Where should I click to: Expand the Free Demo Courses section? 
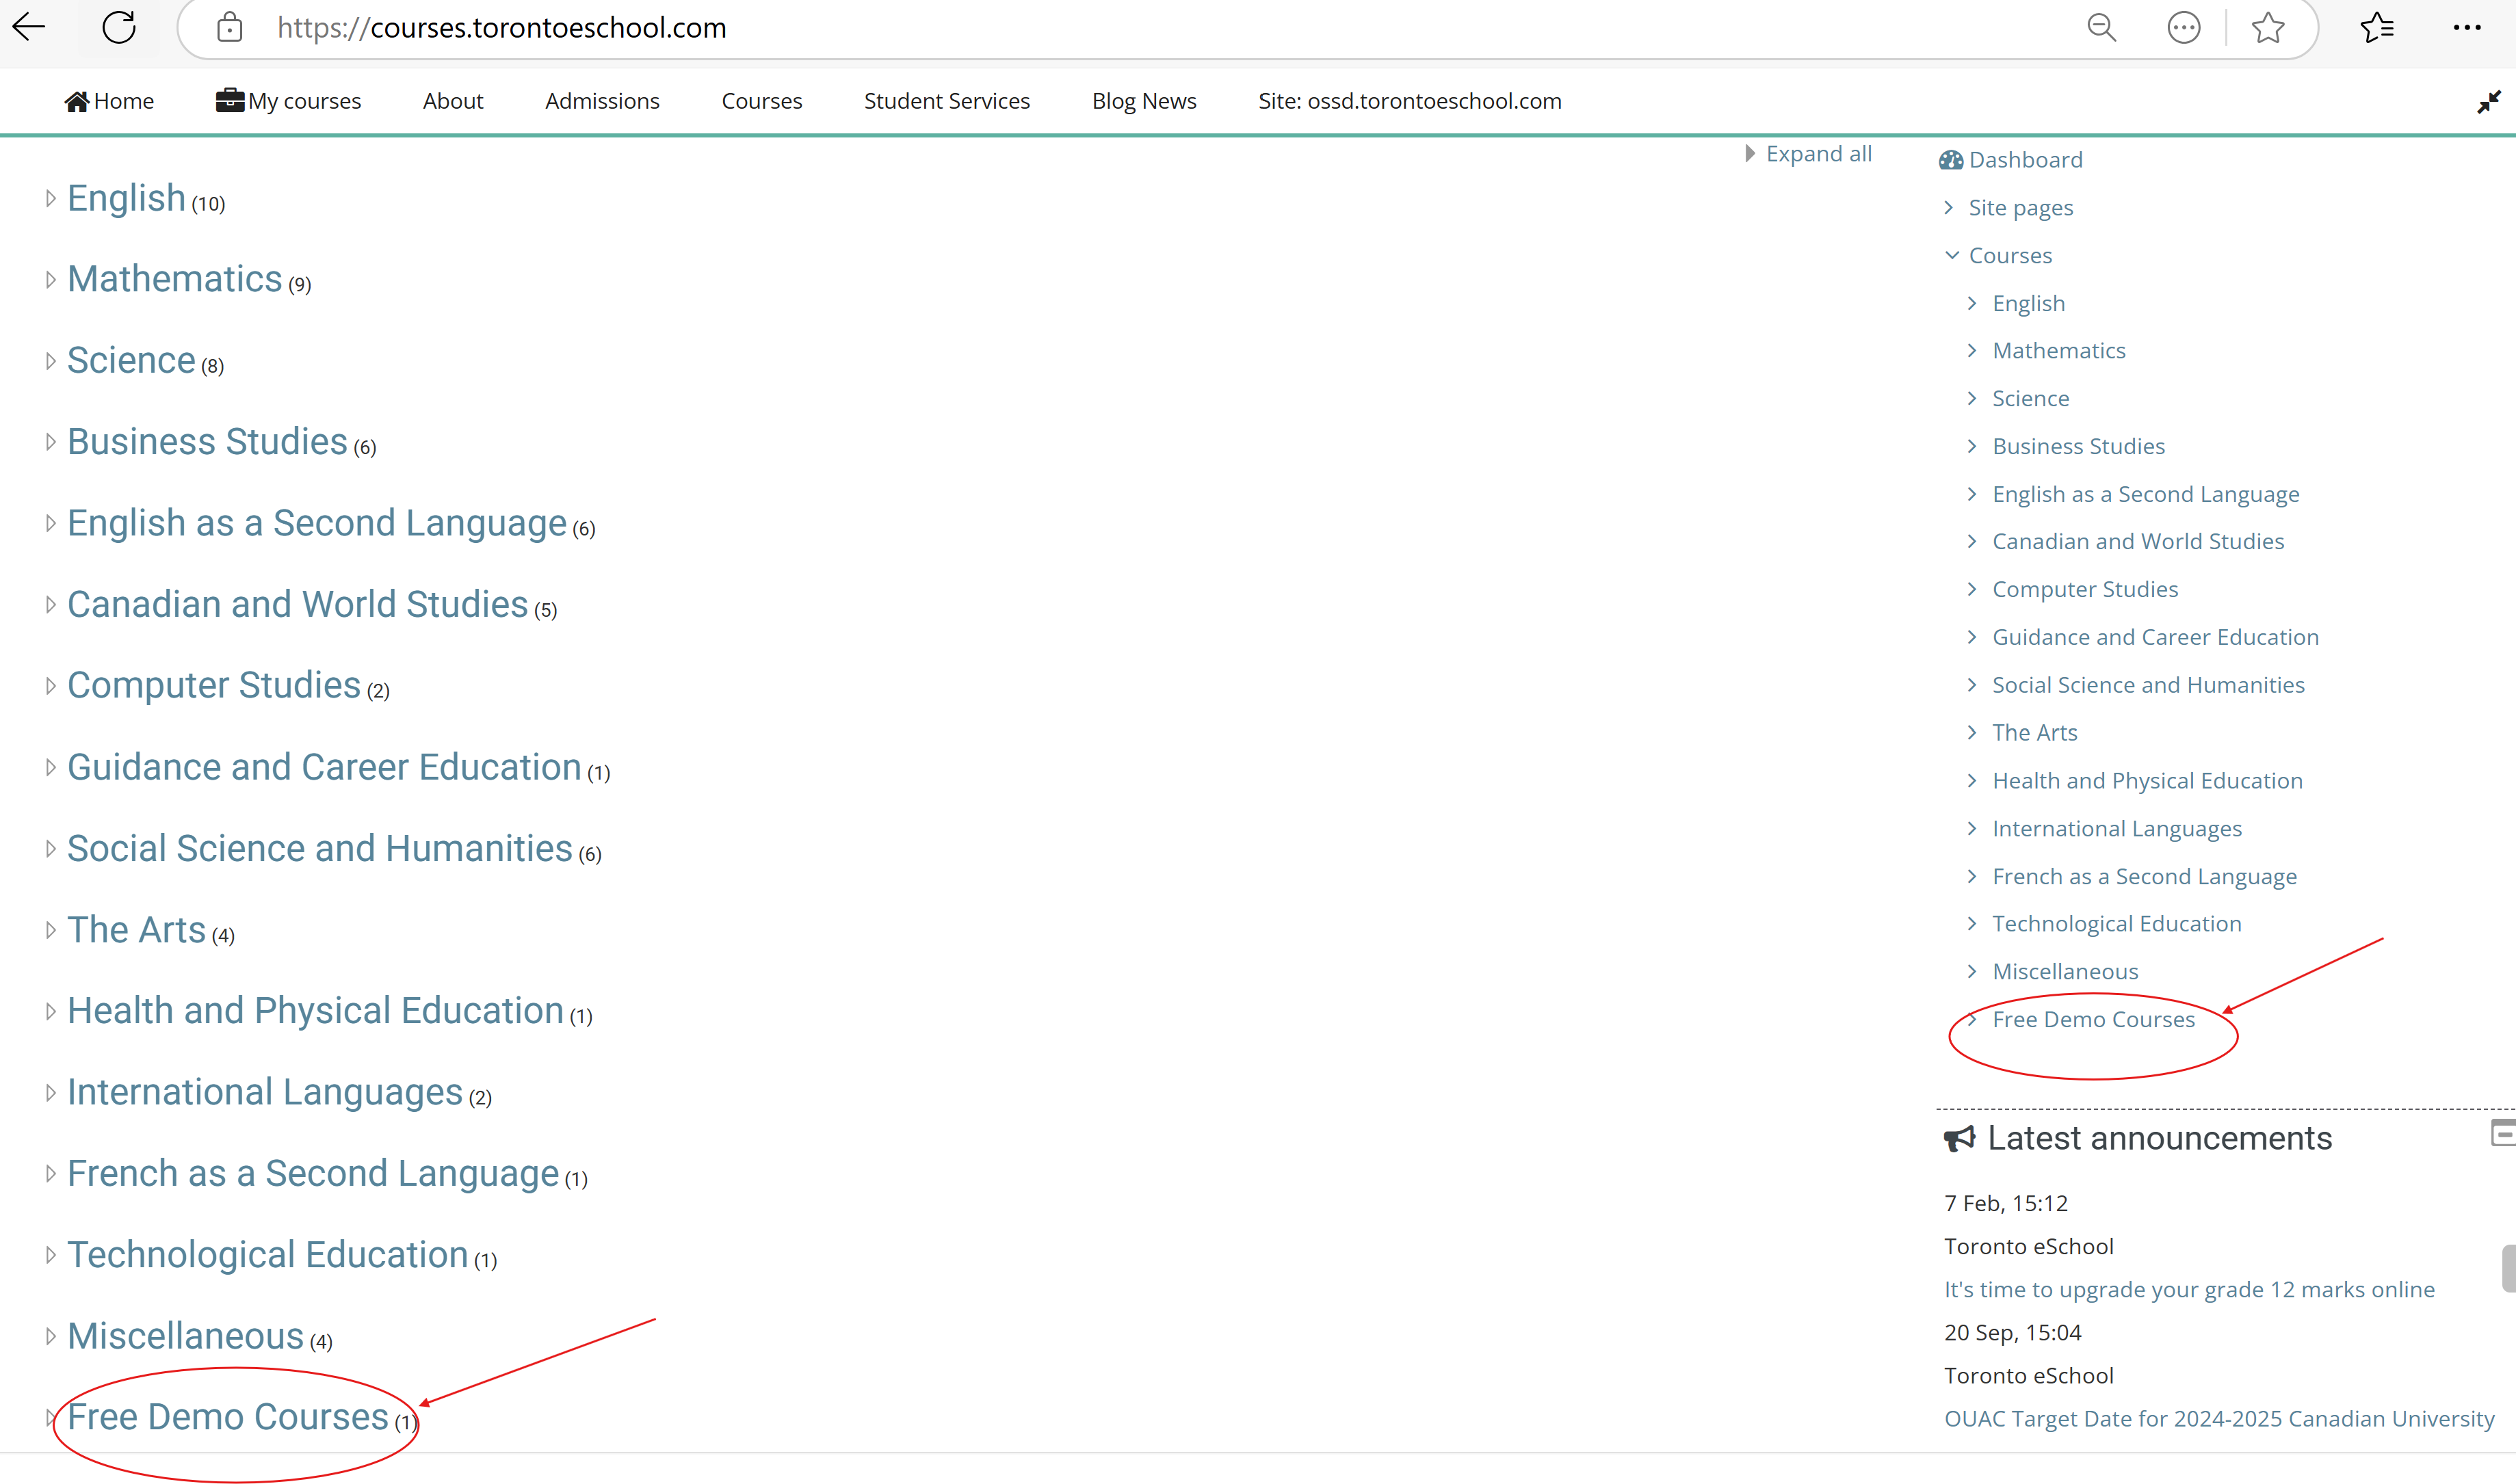49,1415
